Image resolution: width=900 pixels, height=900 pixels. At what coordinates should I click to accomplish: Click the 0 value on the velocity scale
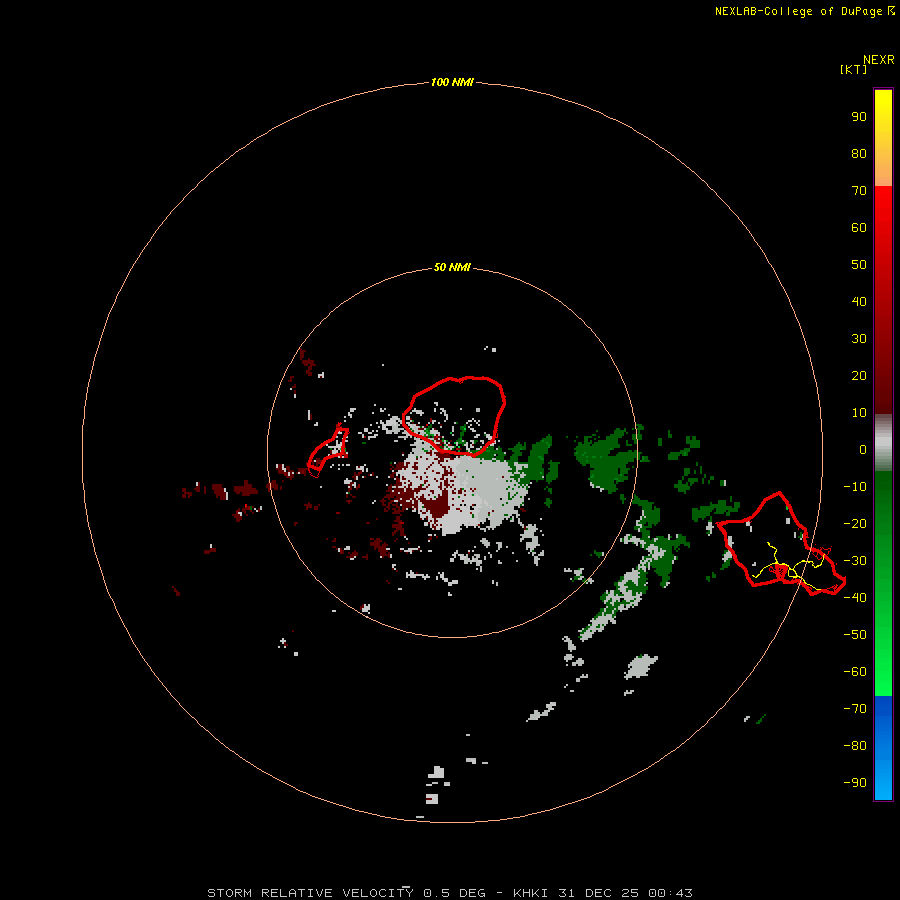863,449
